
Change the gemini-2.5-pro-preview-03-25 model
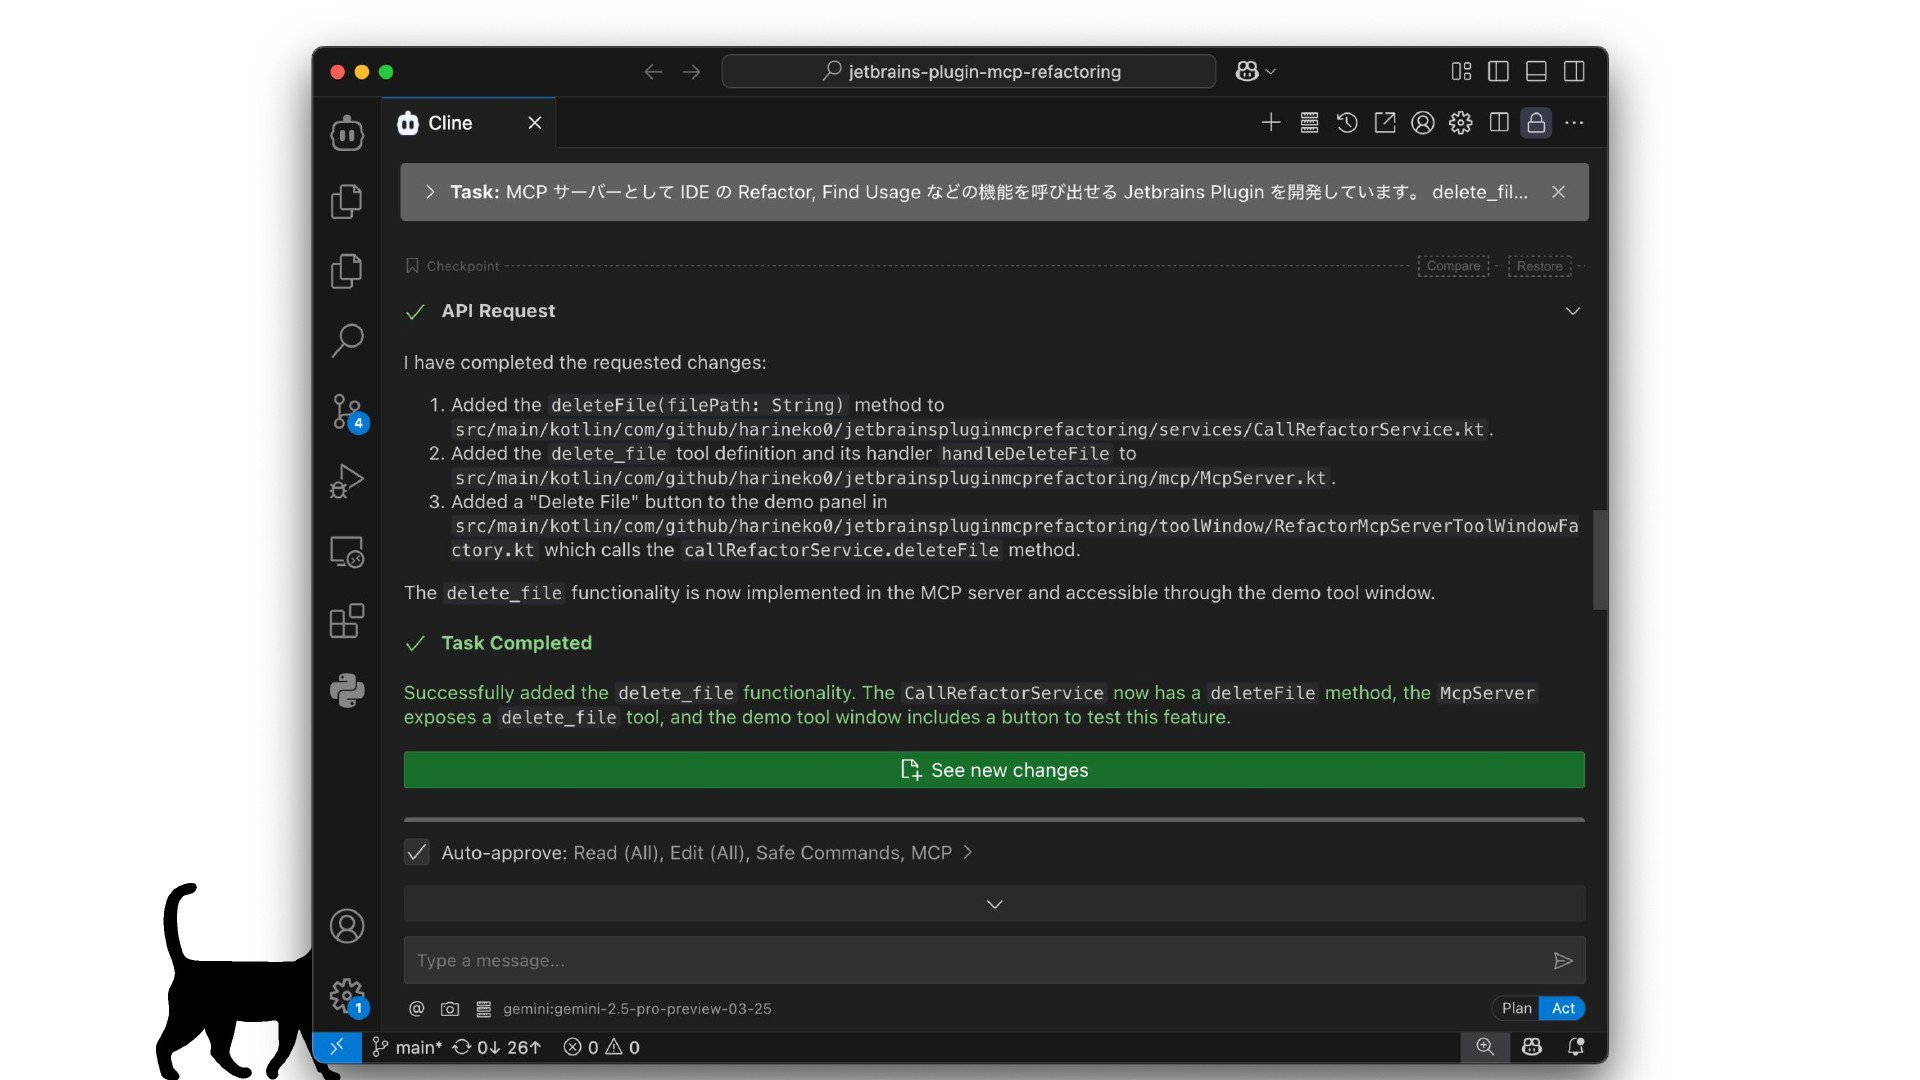[x=637, y=1009]
